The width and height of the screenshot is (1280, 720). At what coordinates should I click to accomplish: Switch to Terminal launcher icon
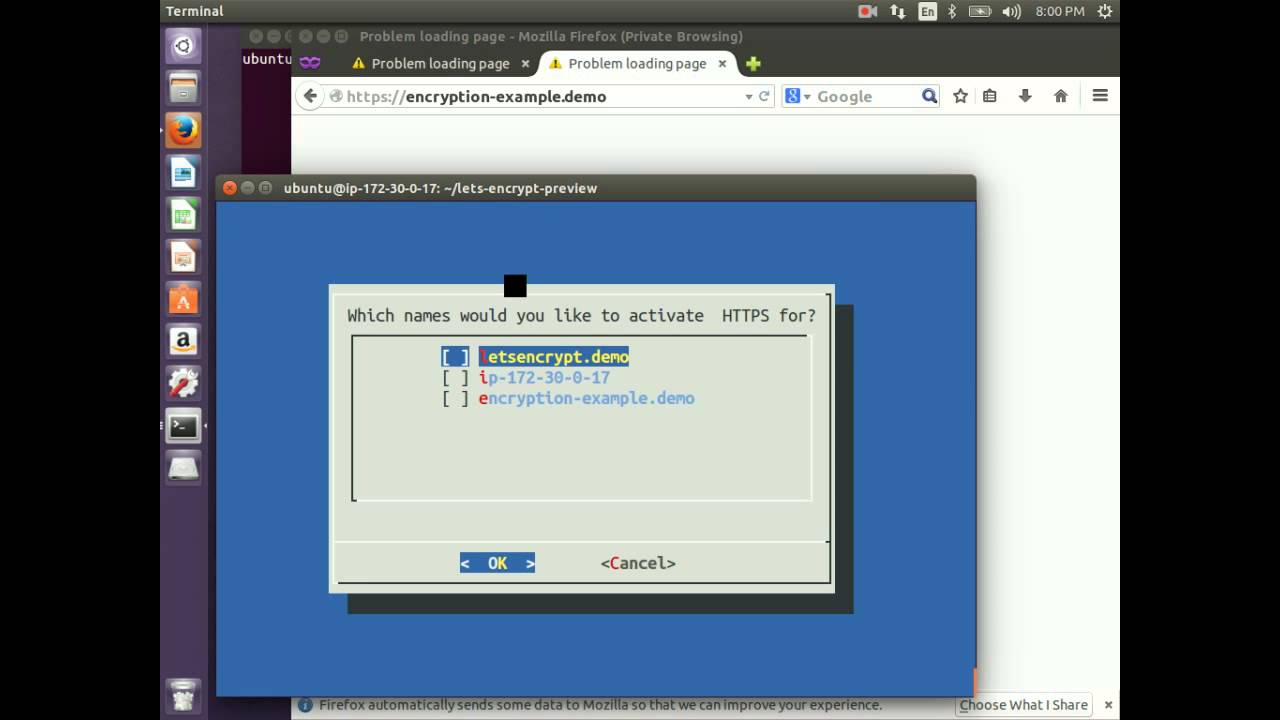183,426
